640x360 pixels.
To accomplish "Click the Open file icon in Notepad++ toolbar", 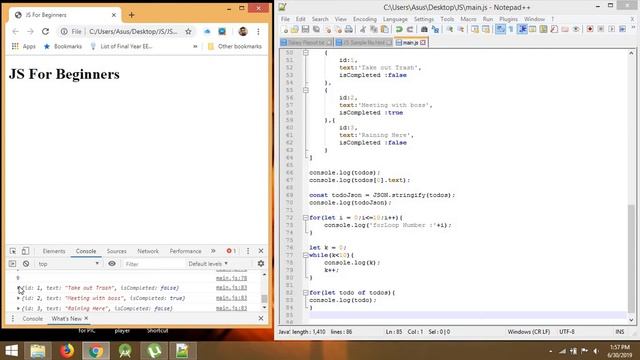I will coord(295,29).
